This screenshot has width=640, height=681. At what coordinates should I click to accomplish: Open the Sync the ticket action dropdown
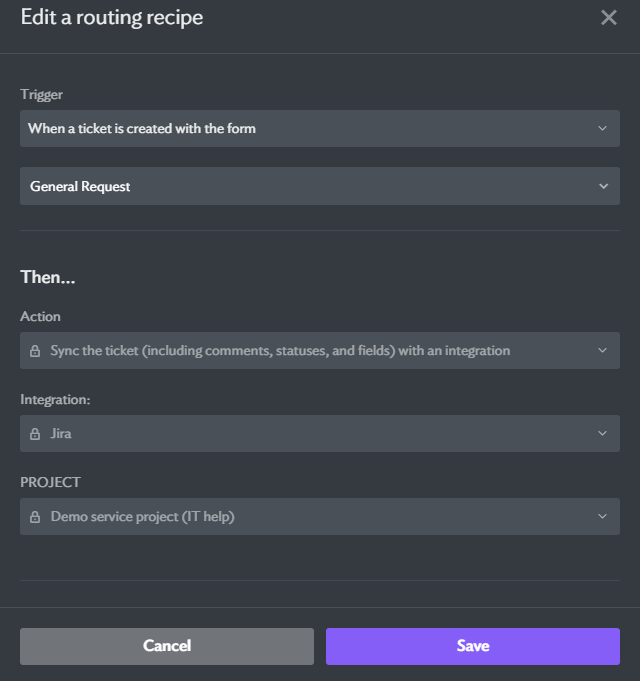pos(320,350)
